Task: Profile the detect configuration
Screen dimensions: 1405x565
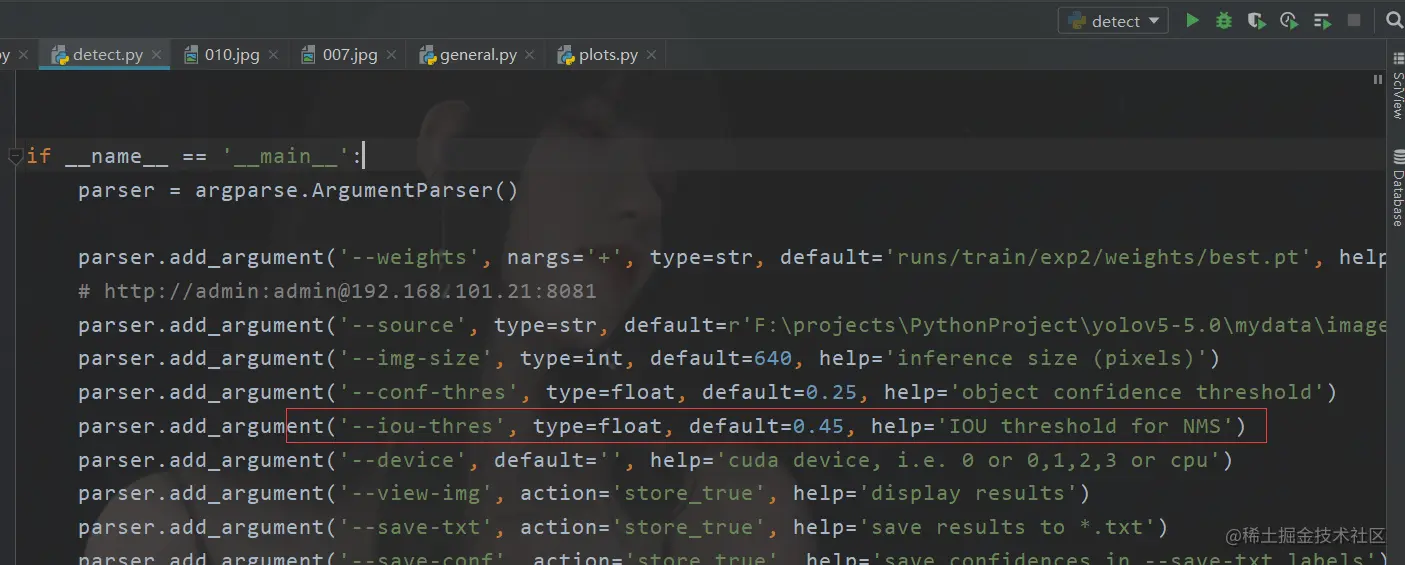Action: [1289, 20]
